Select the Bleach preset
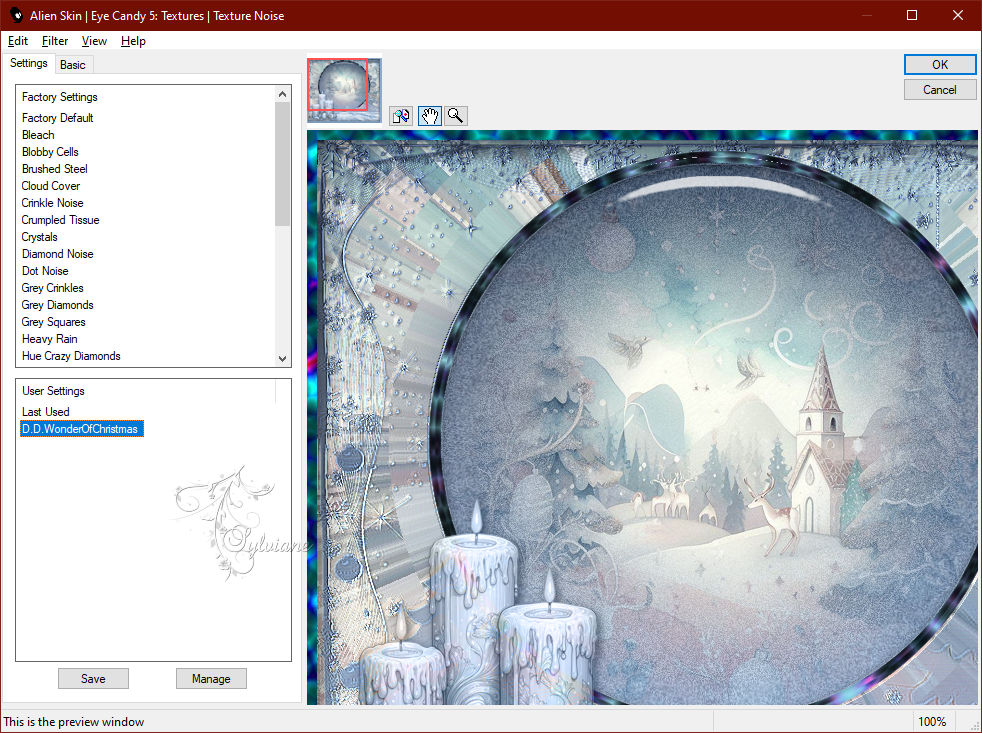 click(x=38, y=135)
